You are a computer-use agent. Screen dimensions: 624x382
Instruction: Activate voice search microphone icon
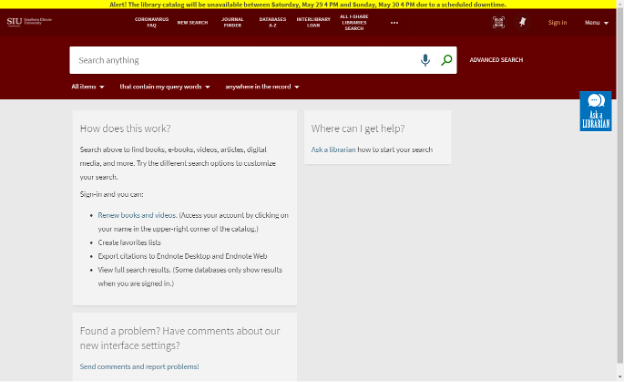point(425,60)
